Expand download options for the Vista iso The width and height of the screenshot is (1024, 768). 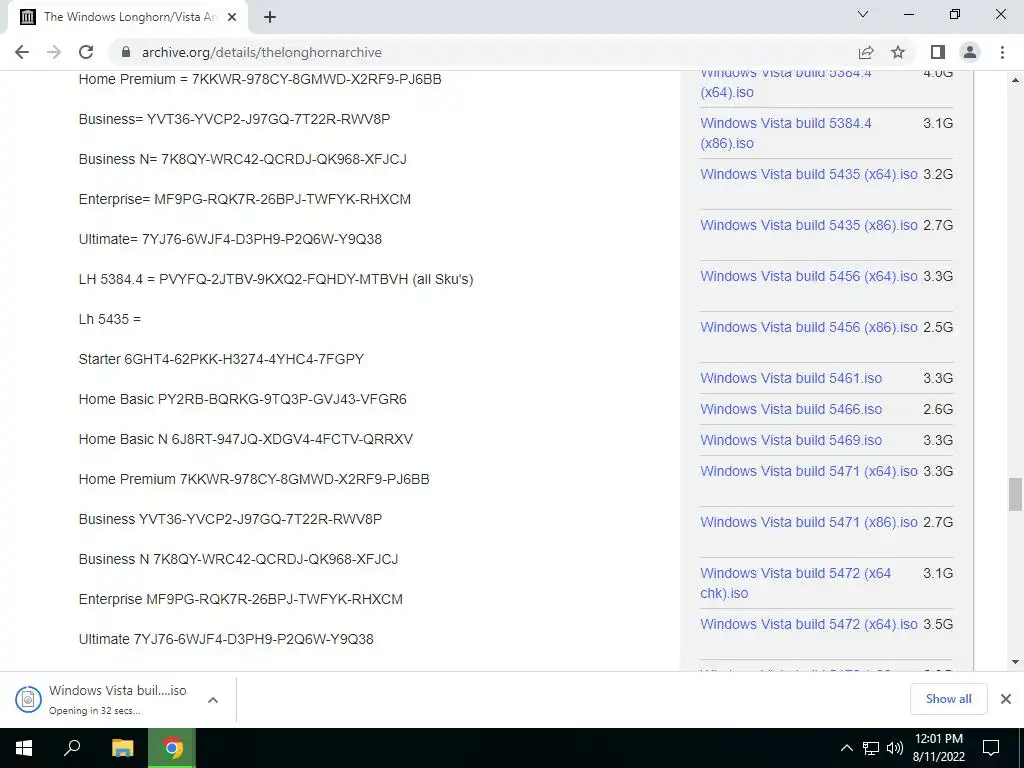[x=212, y=700]
